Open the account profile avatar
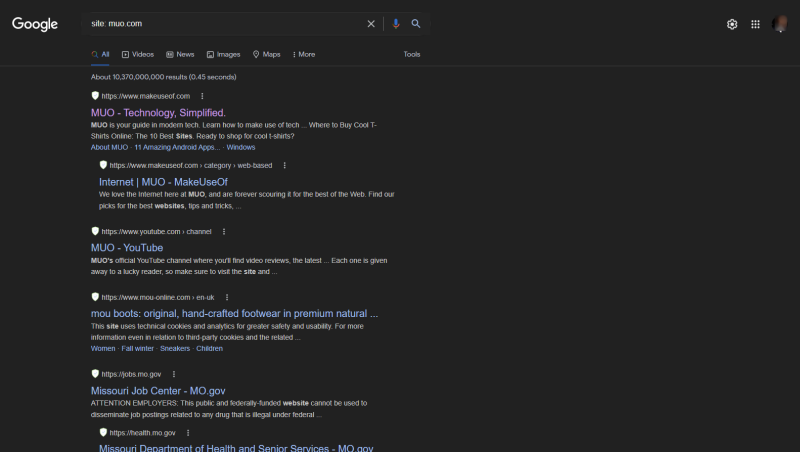The width and height of the screenshot is (800, 452). tap(780, 24)
